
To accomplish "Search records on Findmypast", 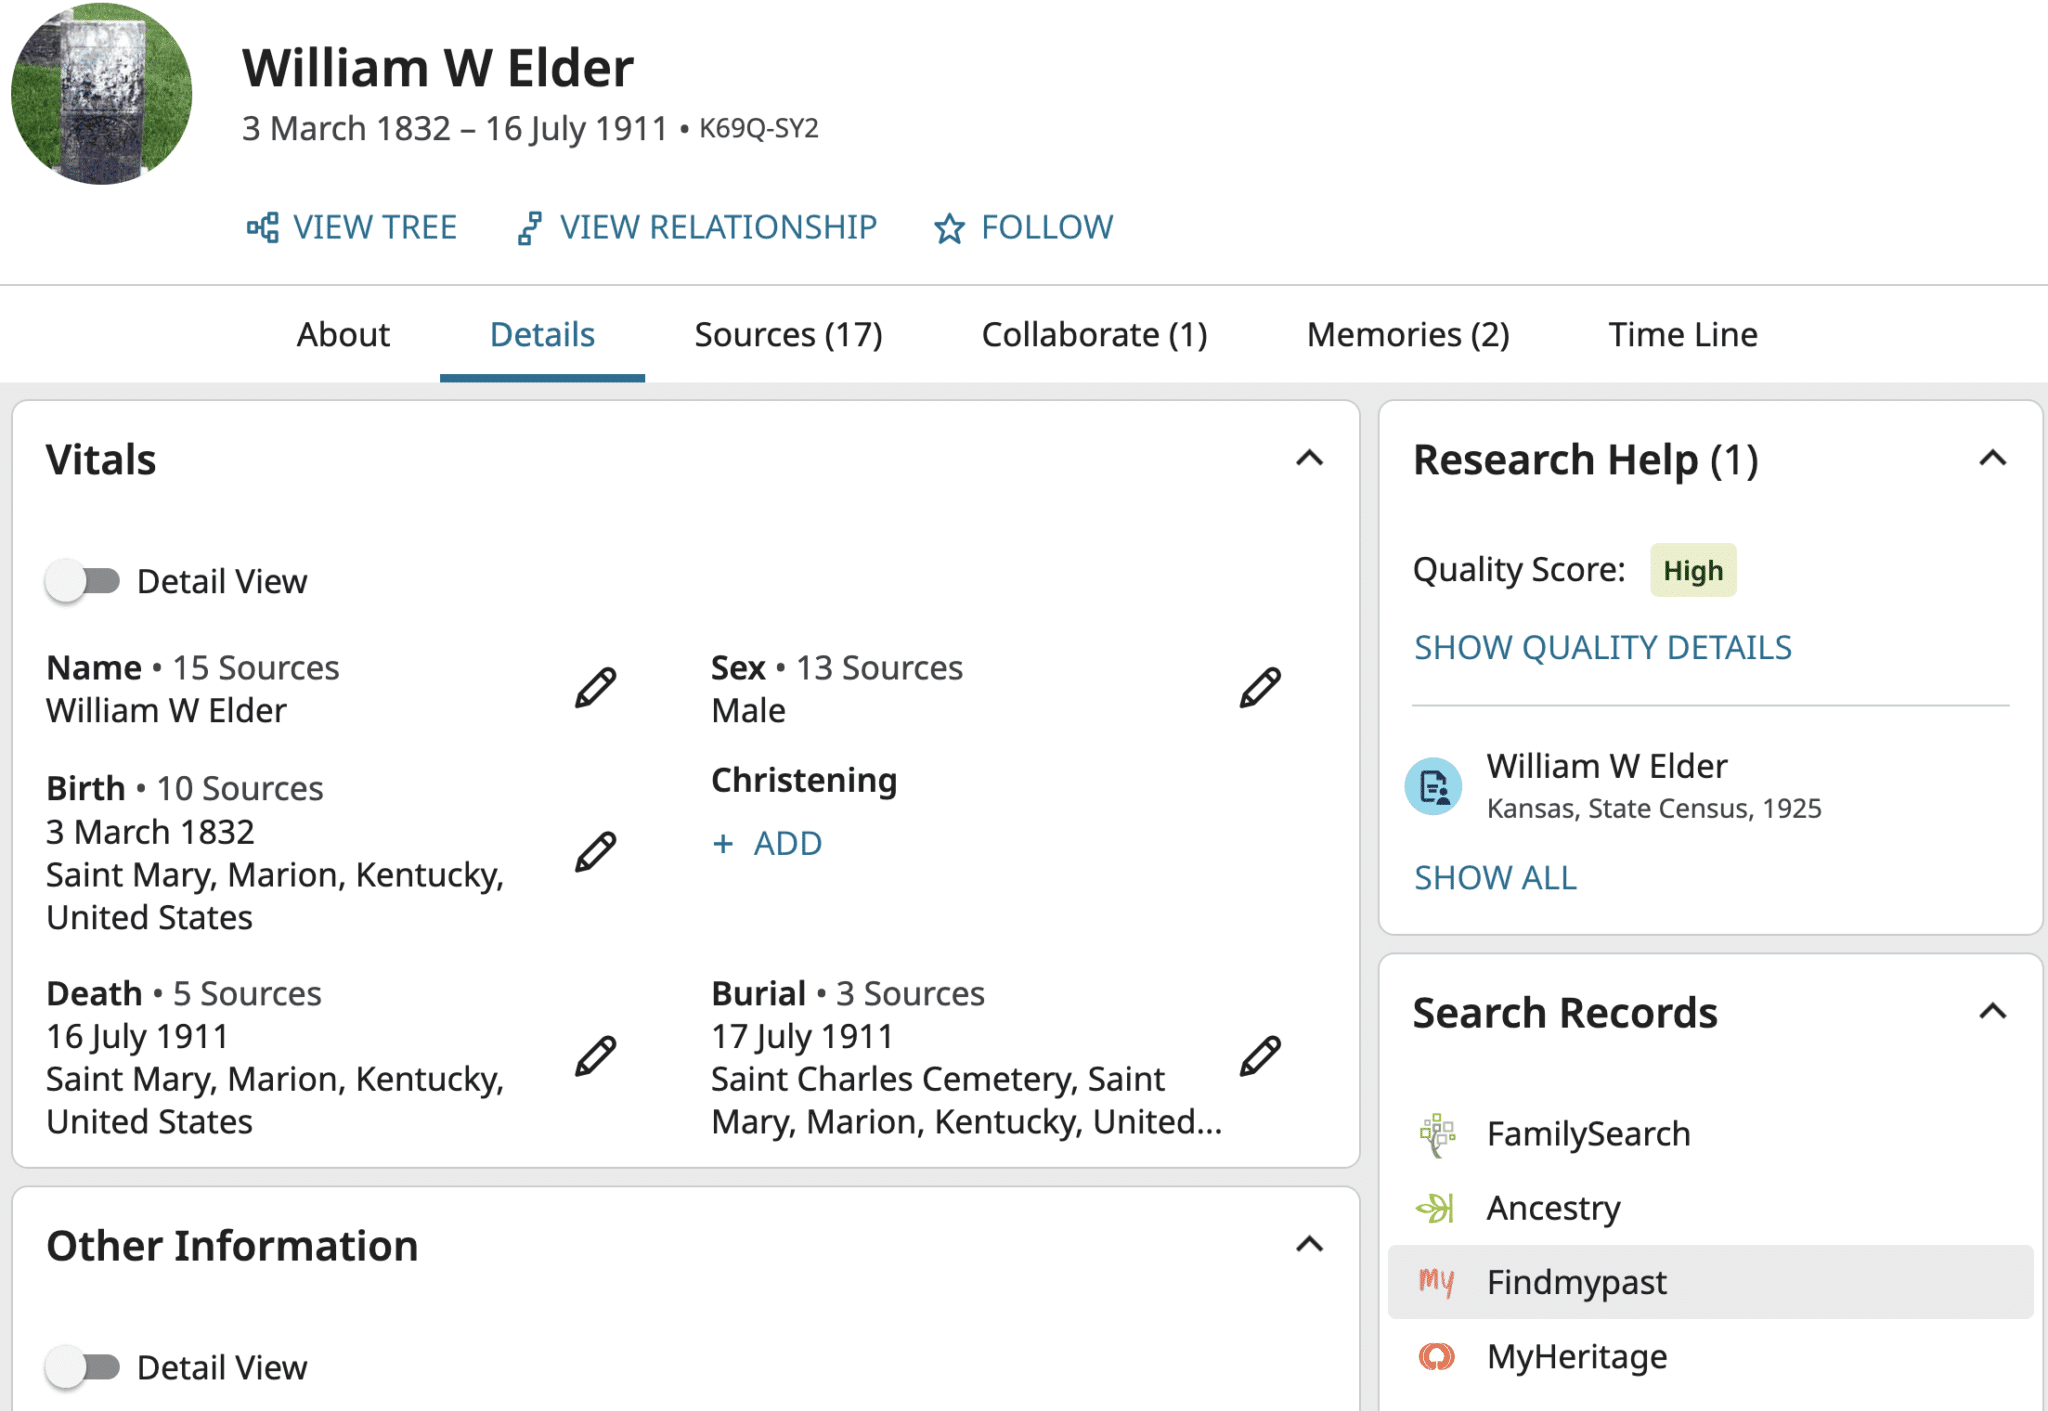I will [x=1576, y=1282].
